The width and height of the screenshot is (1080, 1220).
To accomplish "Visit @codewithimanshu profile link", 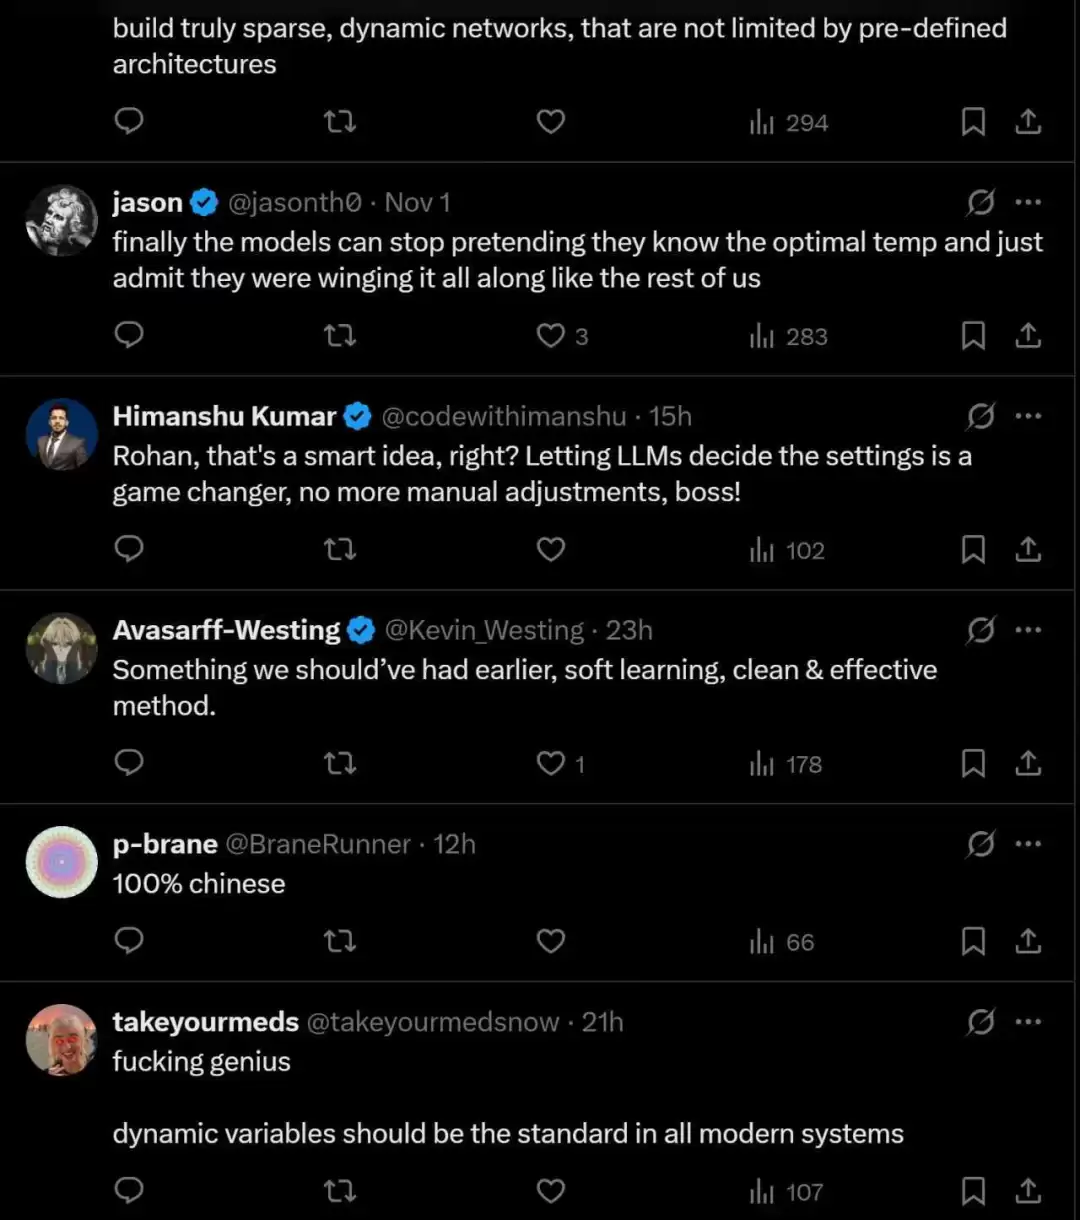I will (504, 417).
